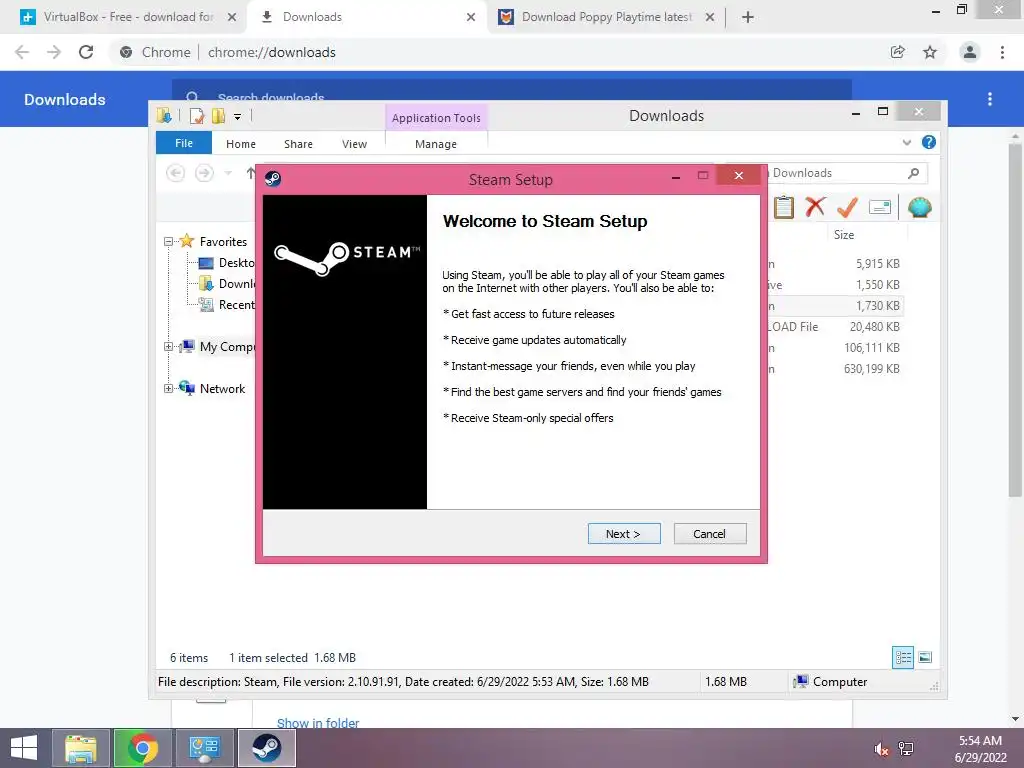This screenshot has height=768, width=1024.
Task: Select the file row sized 20,480 KB
Action: click(x=835, y=327)
